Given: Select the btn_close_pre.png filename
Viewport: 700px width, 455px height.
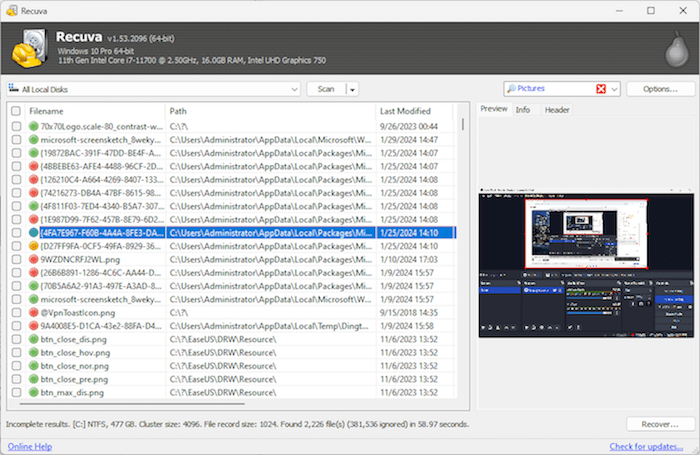Looking at the screenshot, I should click(x=74, y=379).
